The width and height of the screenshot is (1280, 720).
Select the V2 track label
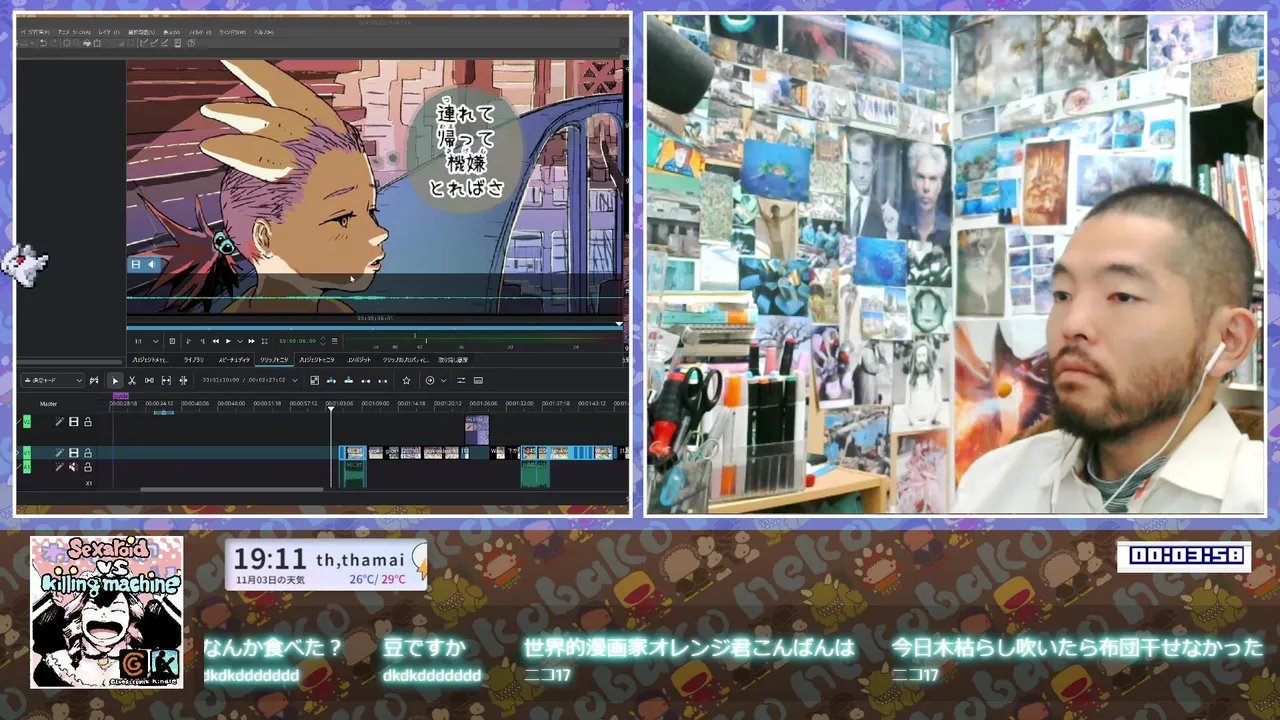click(x=27, y=422)
